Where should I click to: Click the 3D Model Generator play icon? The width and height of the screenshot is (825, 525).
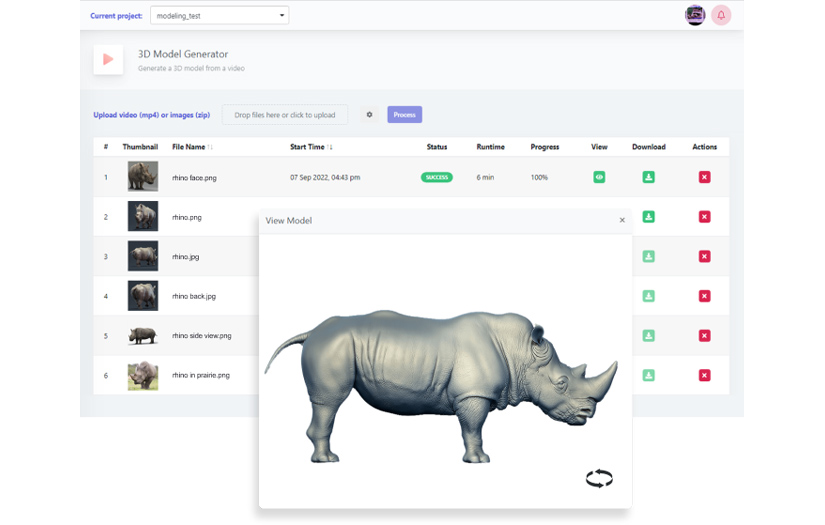(108, 59)
